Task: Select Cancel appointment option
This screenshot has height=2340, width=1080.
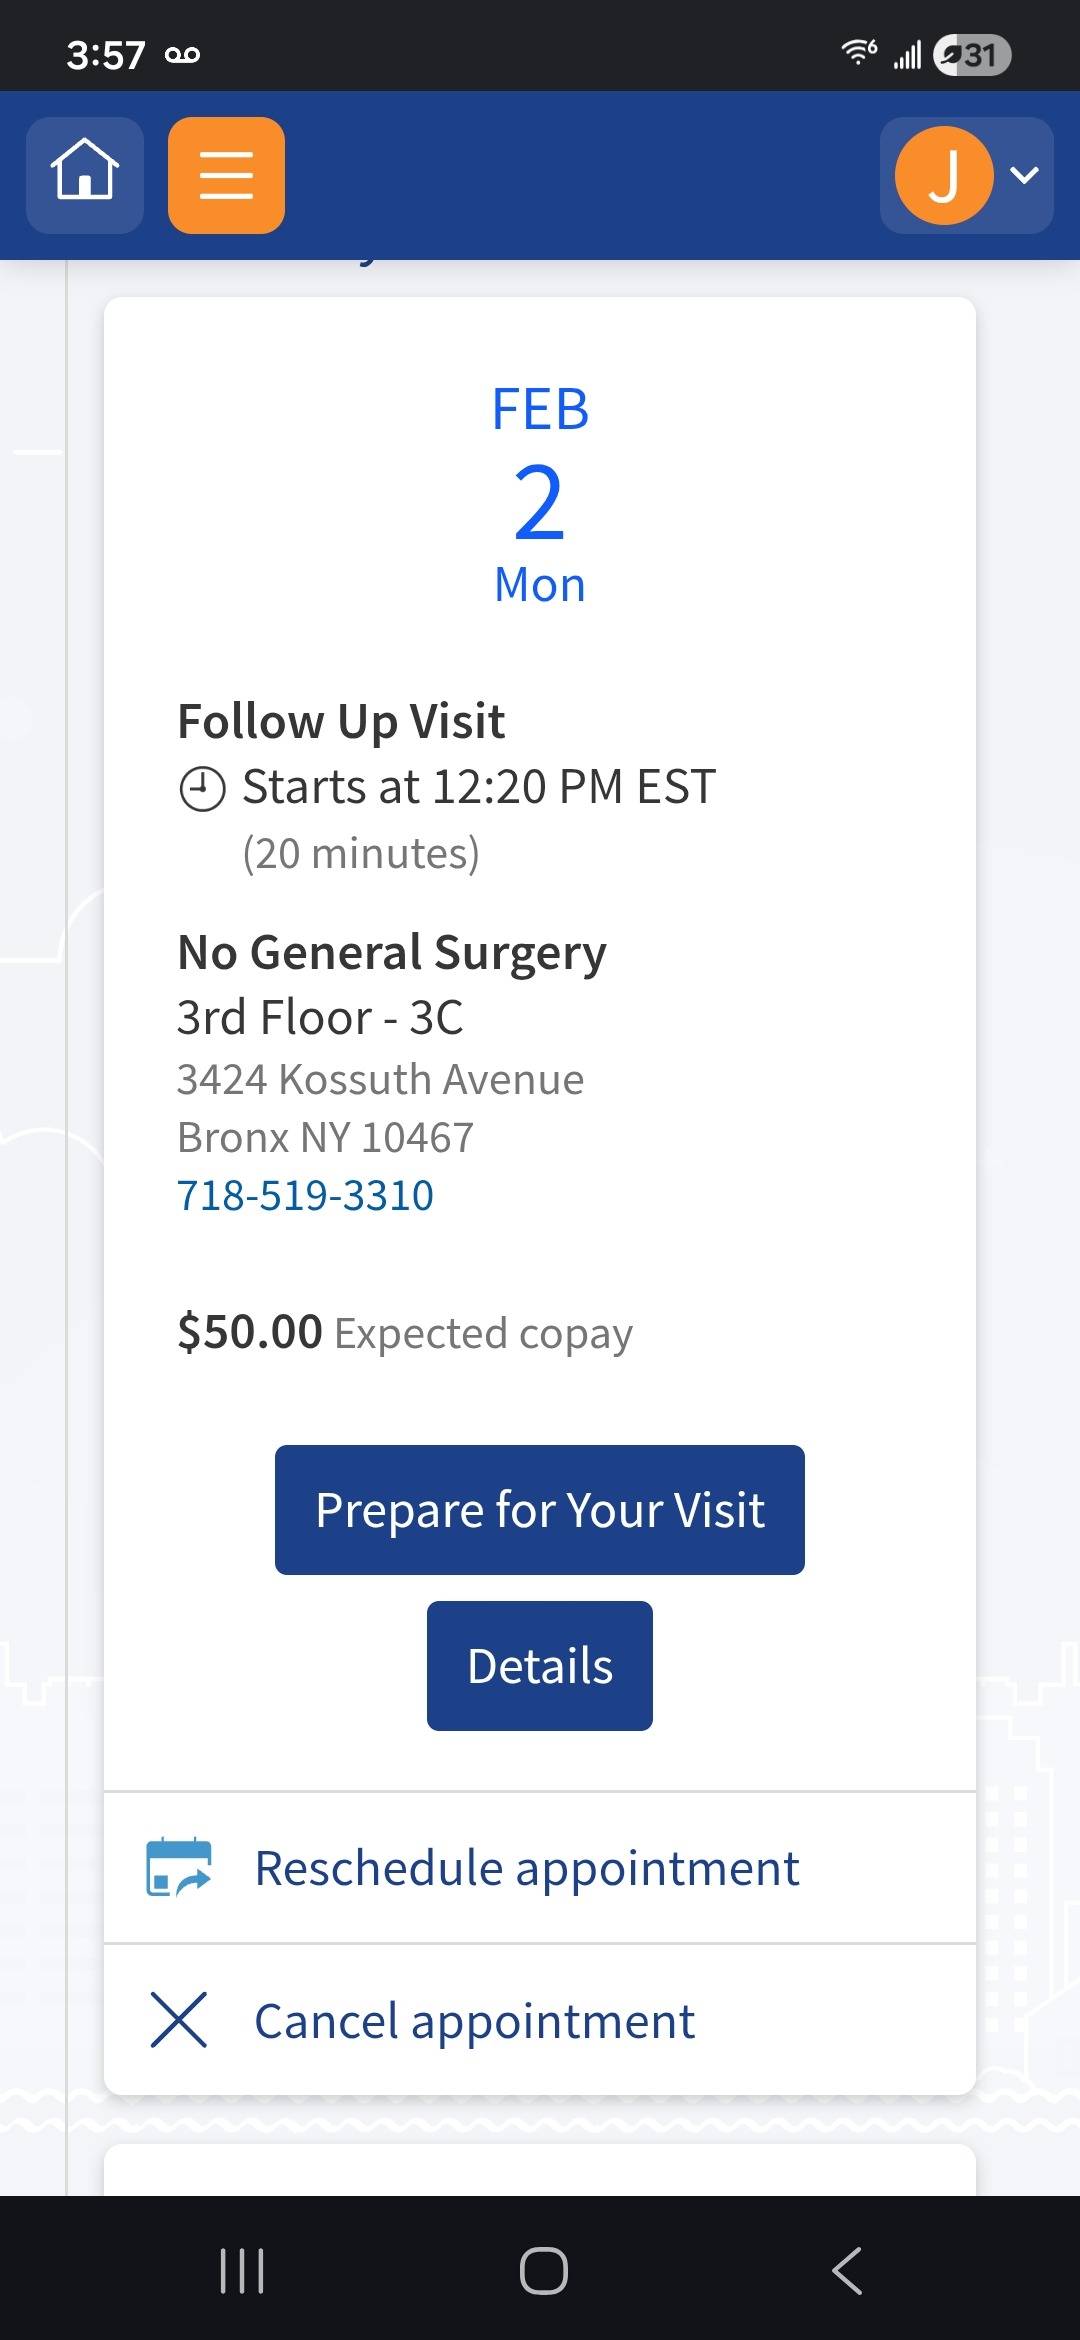Action: tap(540, 2020)
